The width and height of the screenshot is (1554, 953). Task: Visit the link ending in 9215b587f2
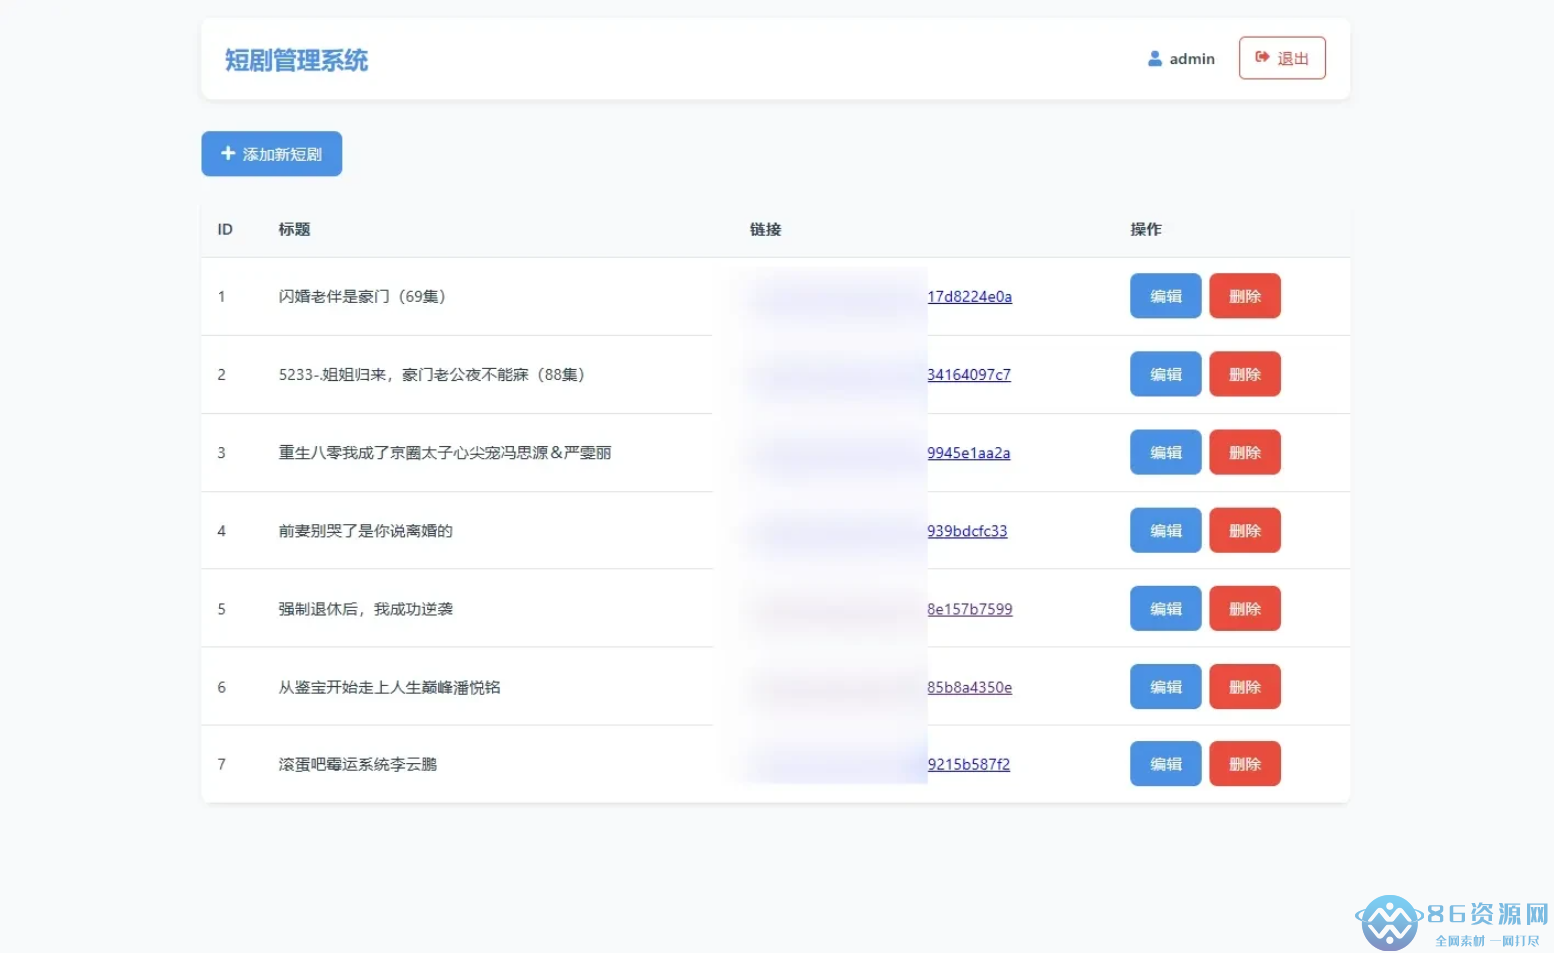[x=968, y=765]
